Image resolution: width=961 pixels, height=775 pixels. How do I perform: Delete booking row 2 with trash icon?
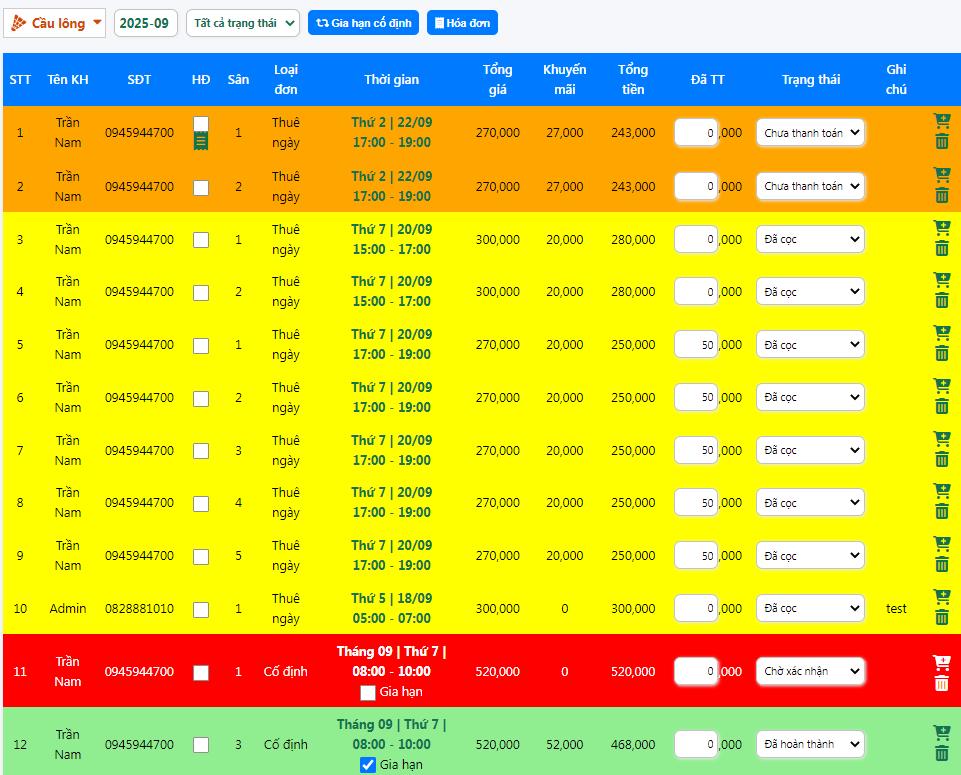[941, 196]
